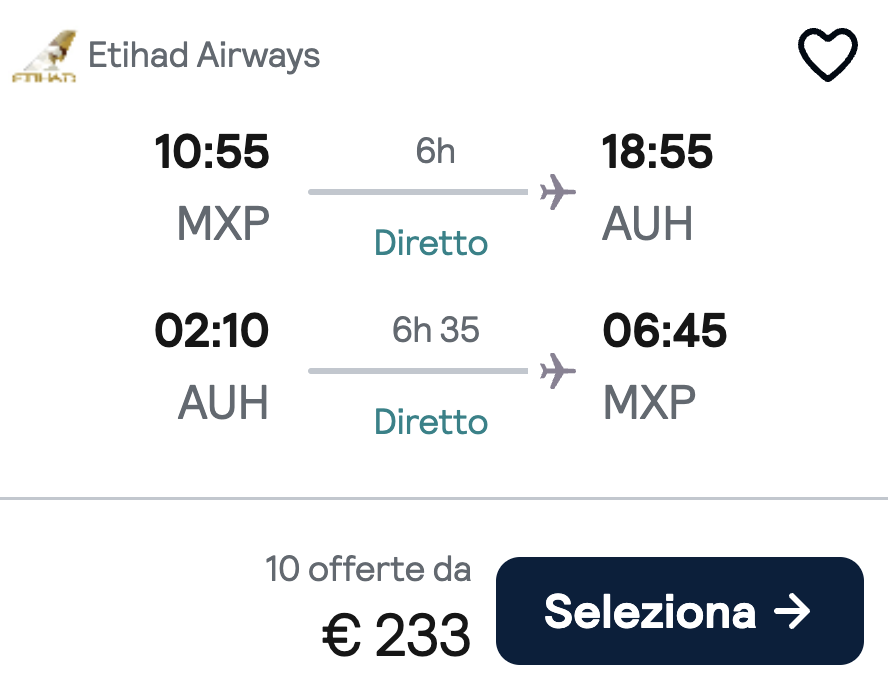Click the Etihad Airways logo

[44, 56]
